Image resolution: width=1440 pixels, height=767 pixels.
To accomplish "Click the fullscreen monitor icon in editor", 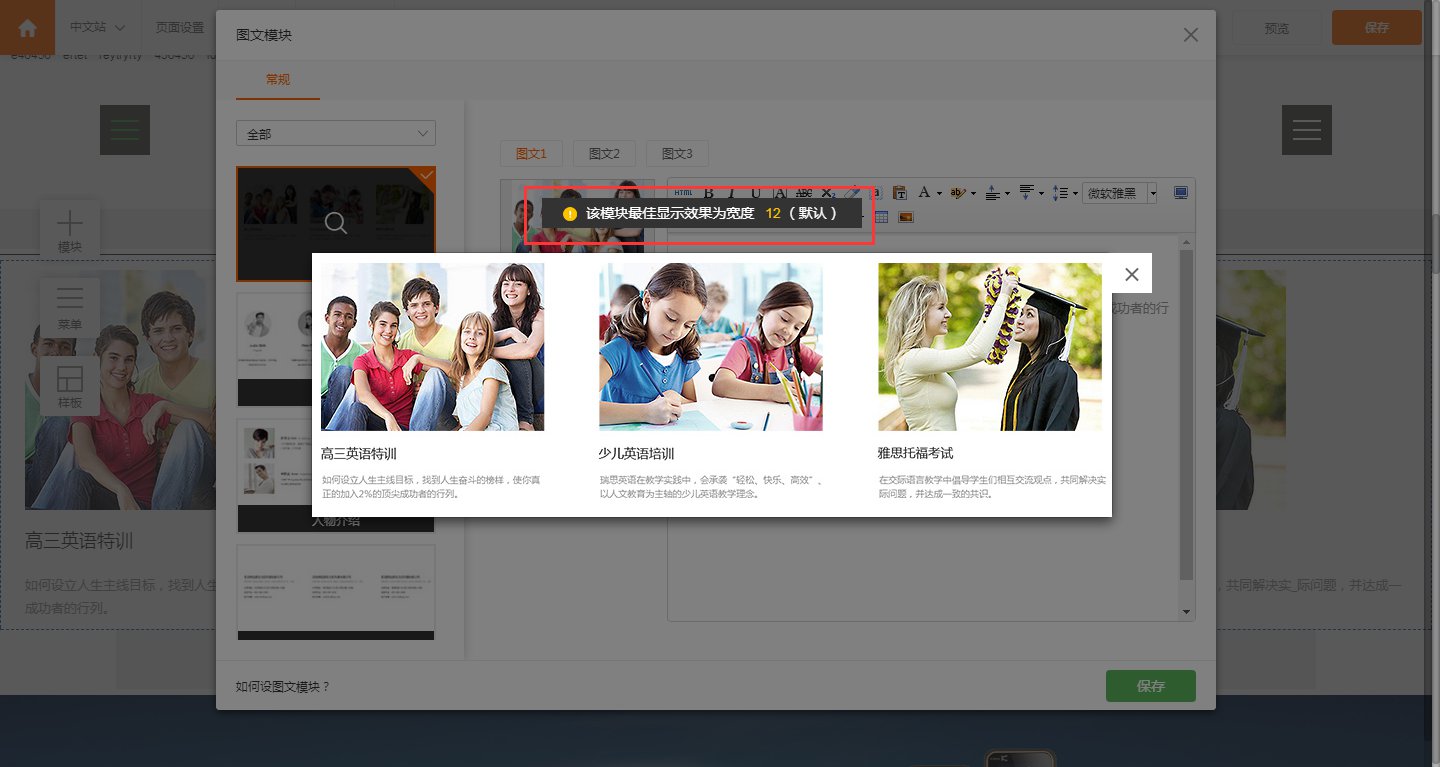I will 1181,193.
